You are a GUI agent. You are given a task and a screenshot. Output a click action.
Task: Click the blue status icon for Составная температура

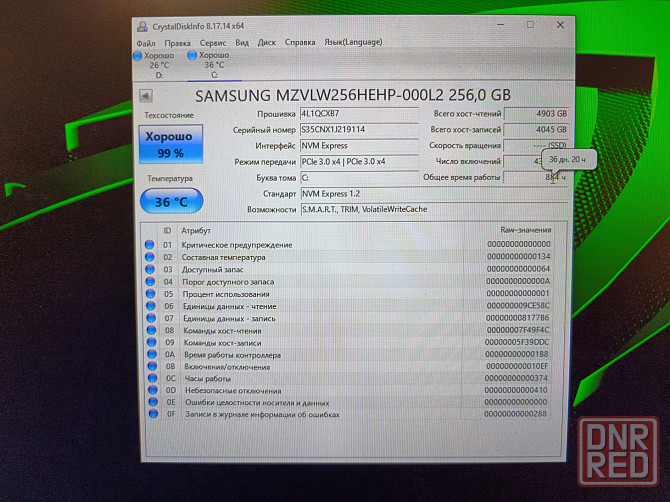150,257
